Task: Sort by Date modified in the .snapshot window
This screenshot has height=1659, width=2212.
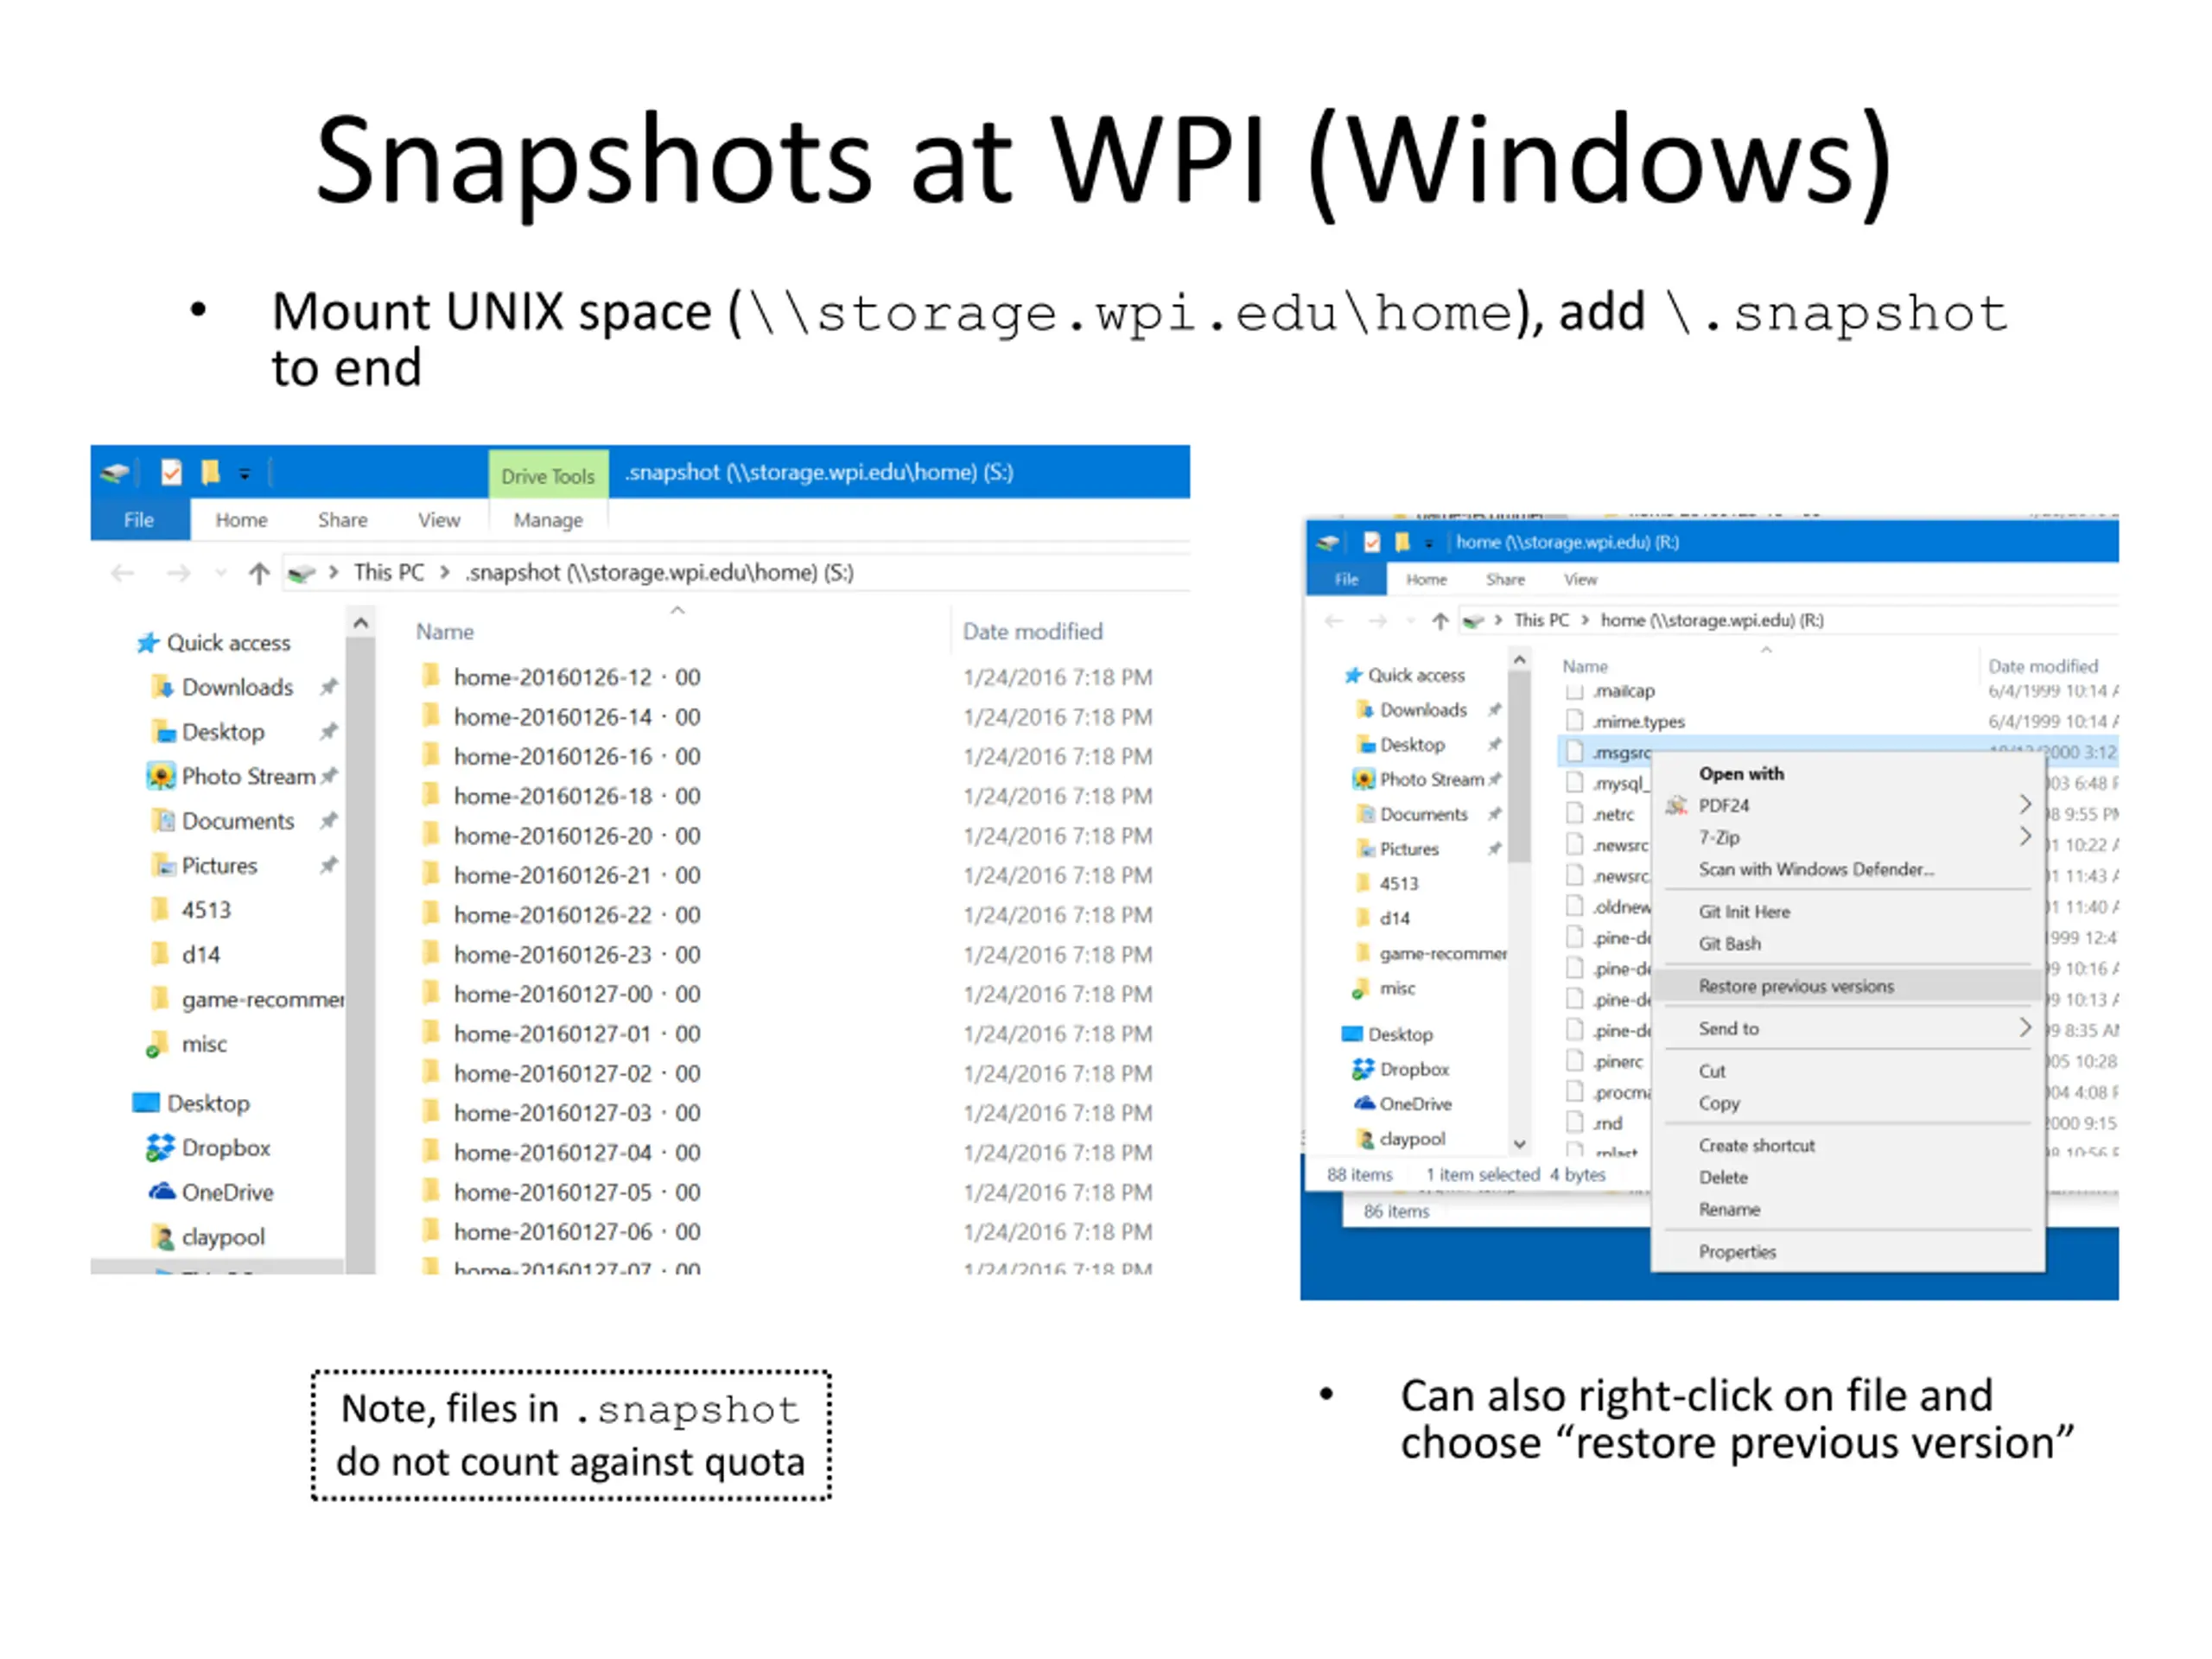Action: [x=1033, y=632]
